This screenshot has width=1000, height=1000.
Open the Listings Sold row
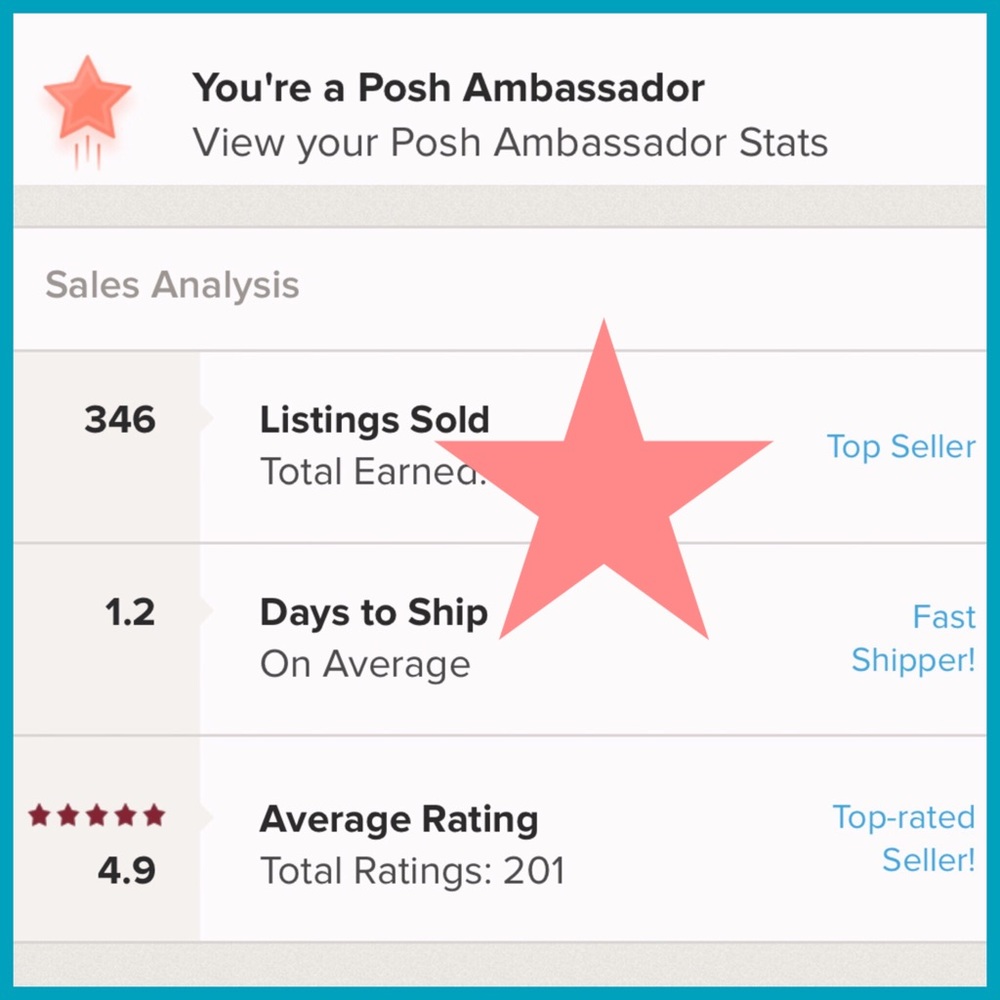click(x=375, y=420)
